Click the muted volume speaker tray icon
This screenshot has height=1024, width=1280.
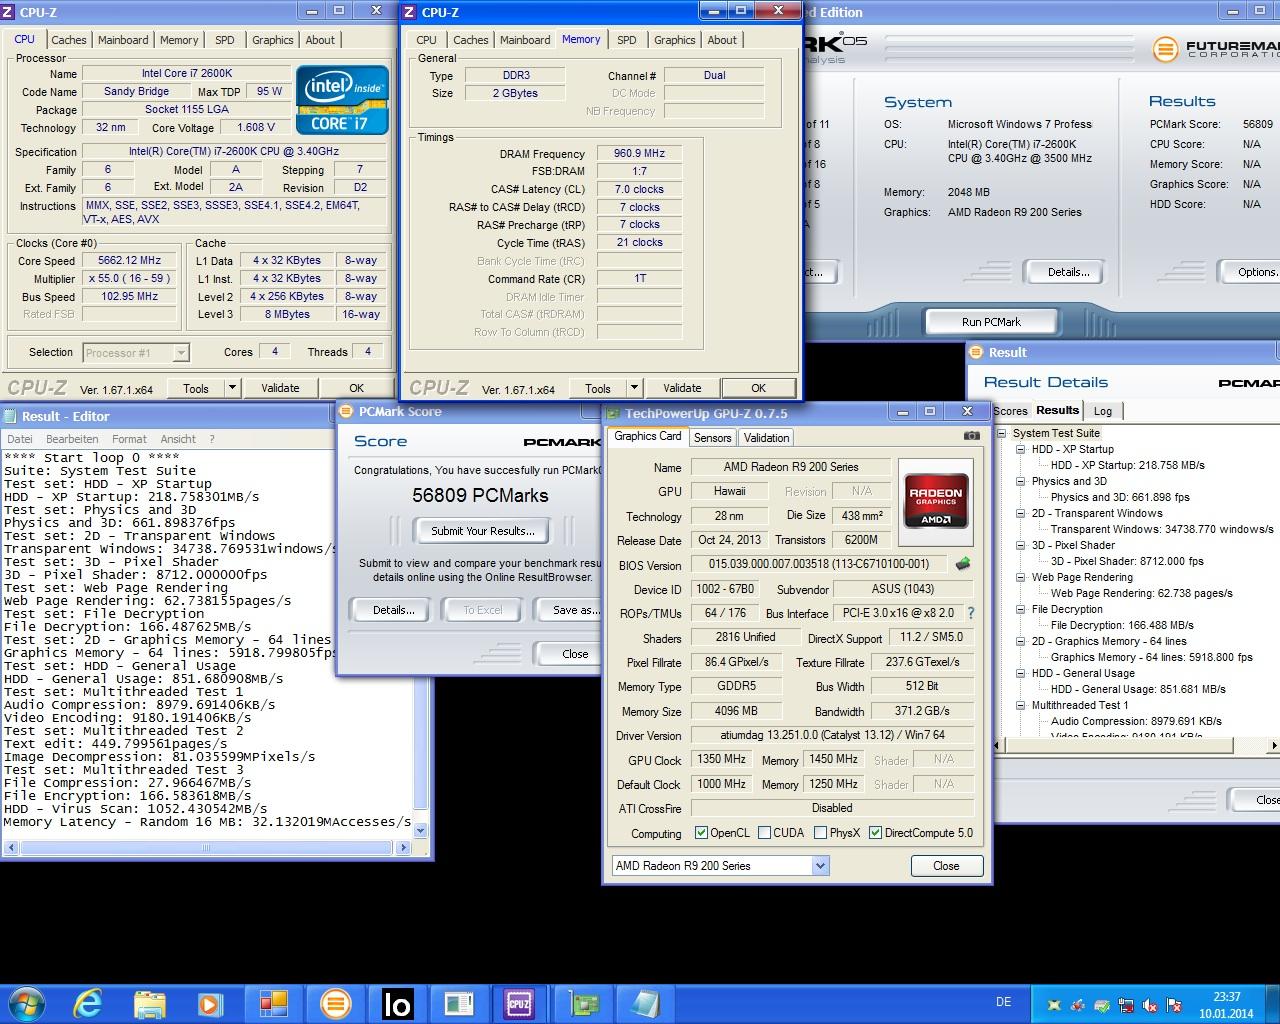click(x=1150, y=1005)
